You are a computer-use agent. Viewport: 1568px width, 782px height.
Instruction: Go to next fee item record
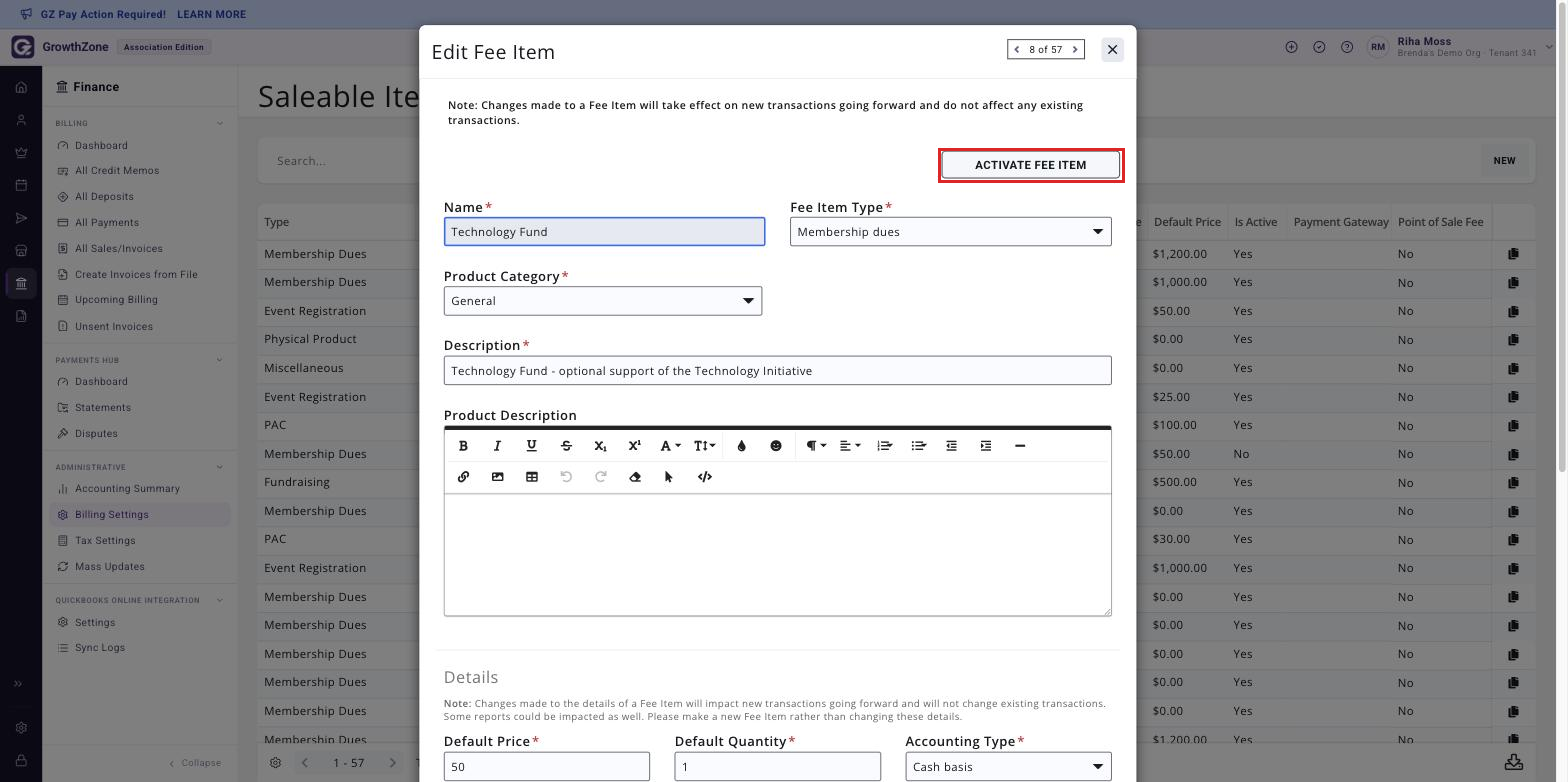pyautogui.click(x=1075, y=49)
